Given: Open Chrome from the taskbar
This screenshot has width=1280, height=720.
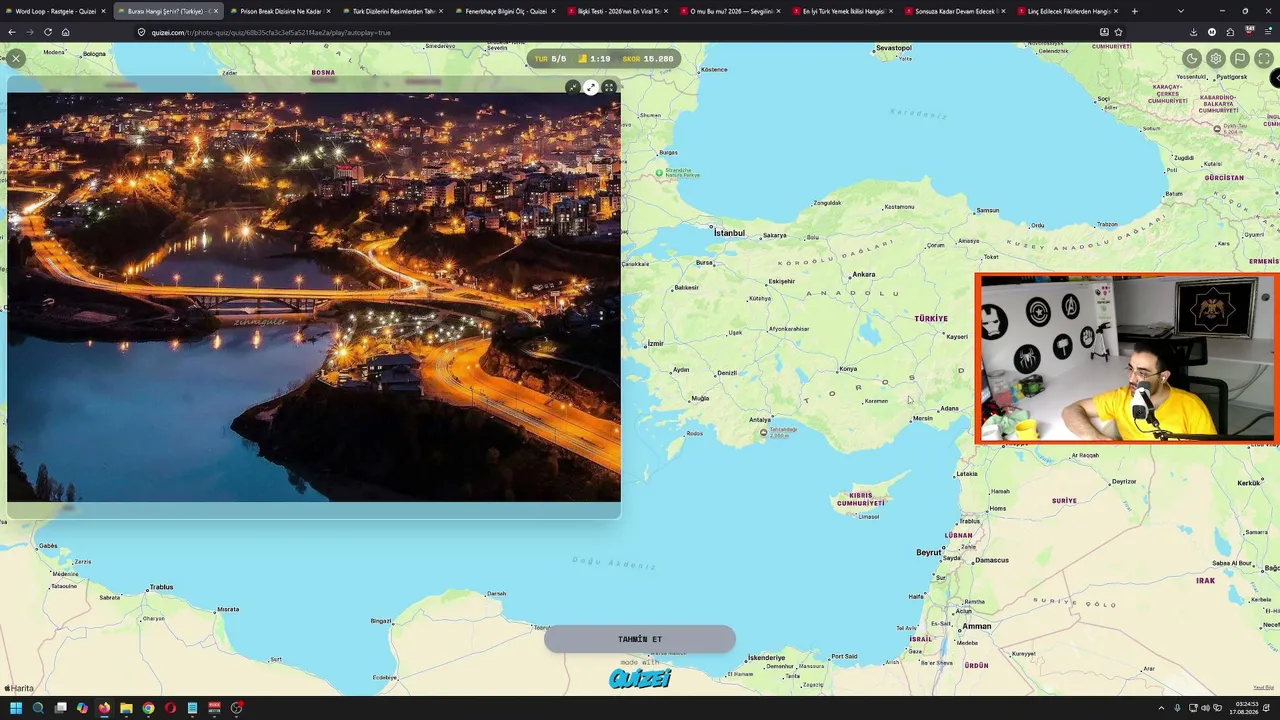Looking at the screenshot, I should pos(148,708).
